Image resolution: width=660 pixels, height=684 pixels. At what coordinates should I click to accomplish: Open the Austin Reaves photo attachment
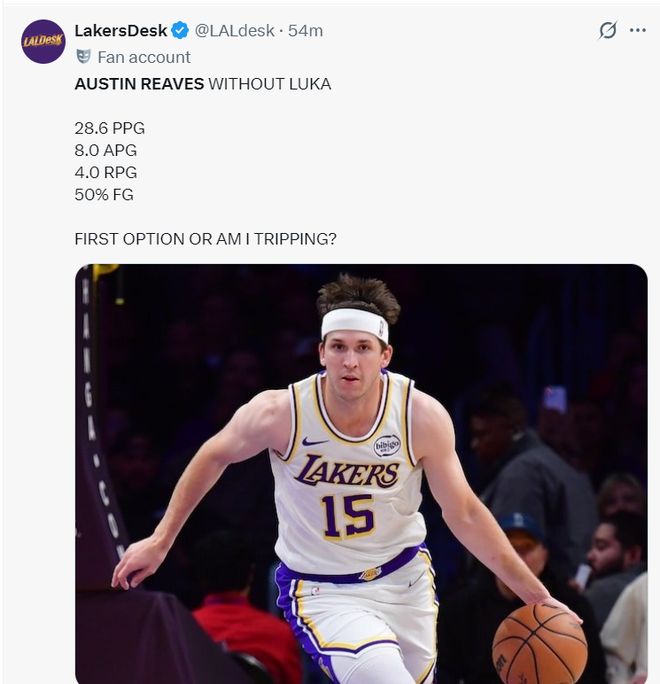tap(361, 474)
